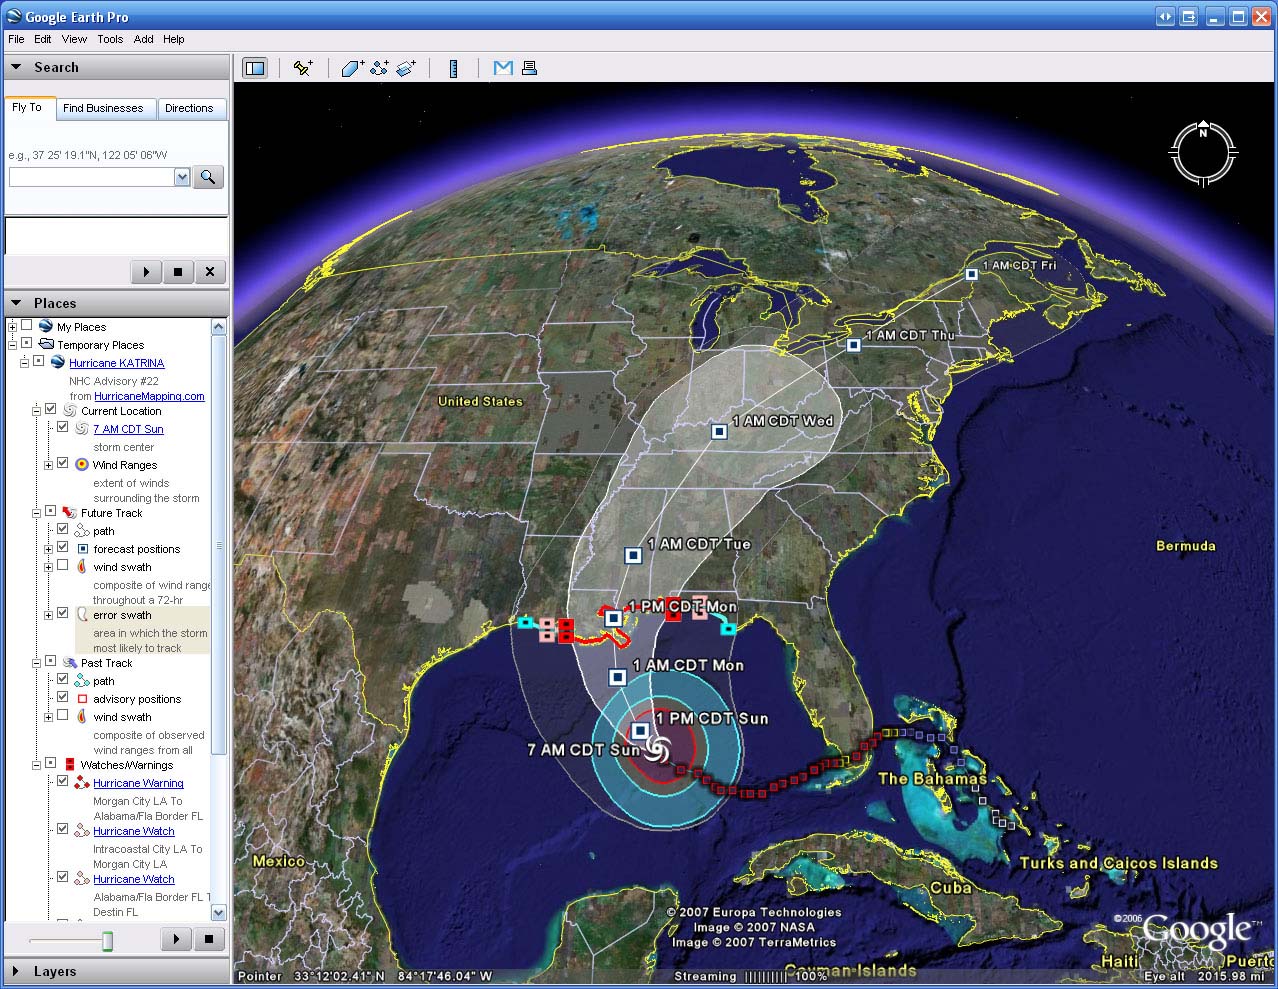This screenshot has height=989, width=1278.
Task: Click the Past Track icon in Places
Action: pos(69,662)
